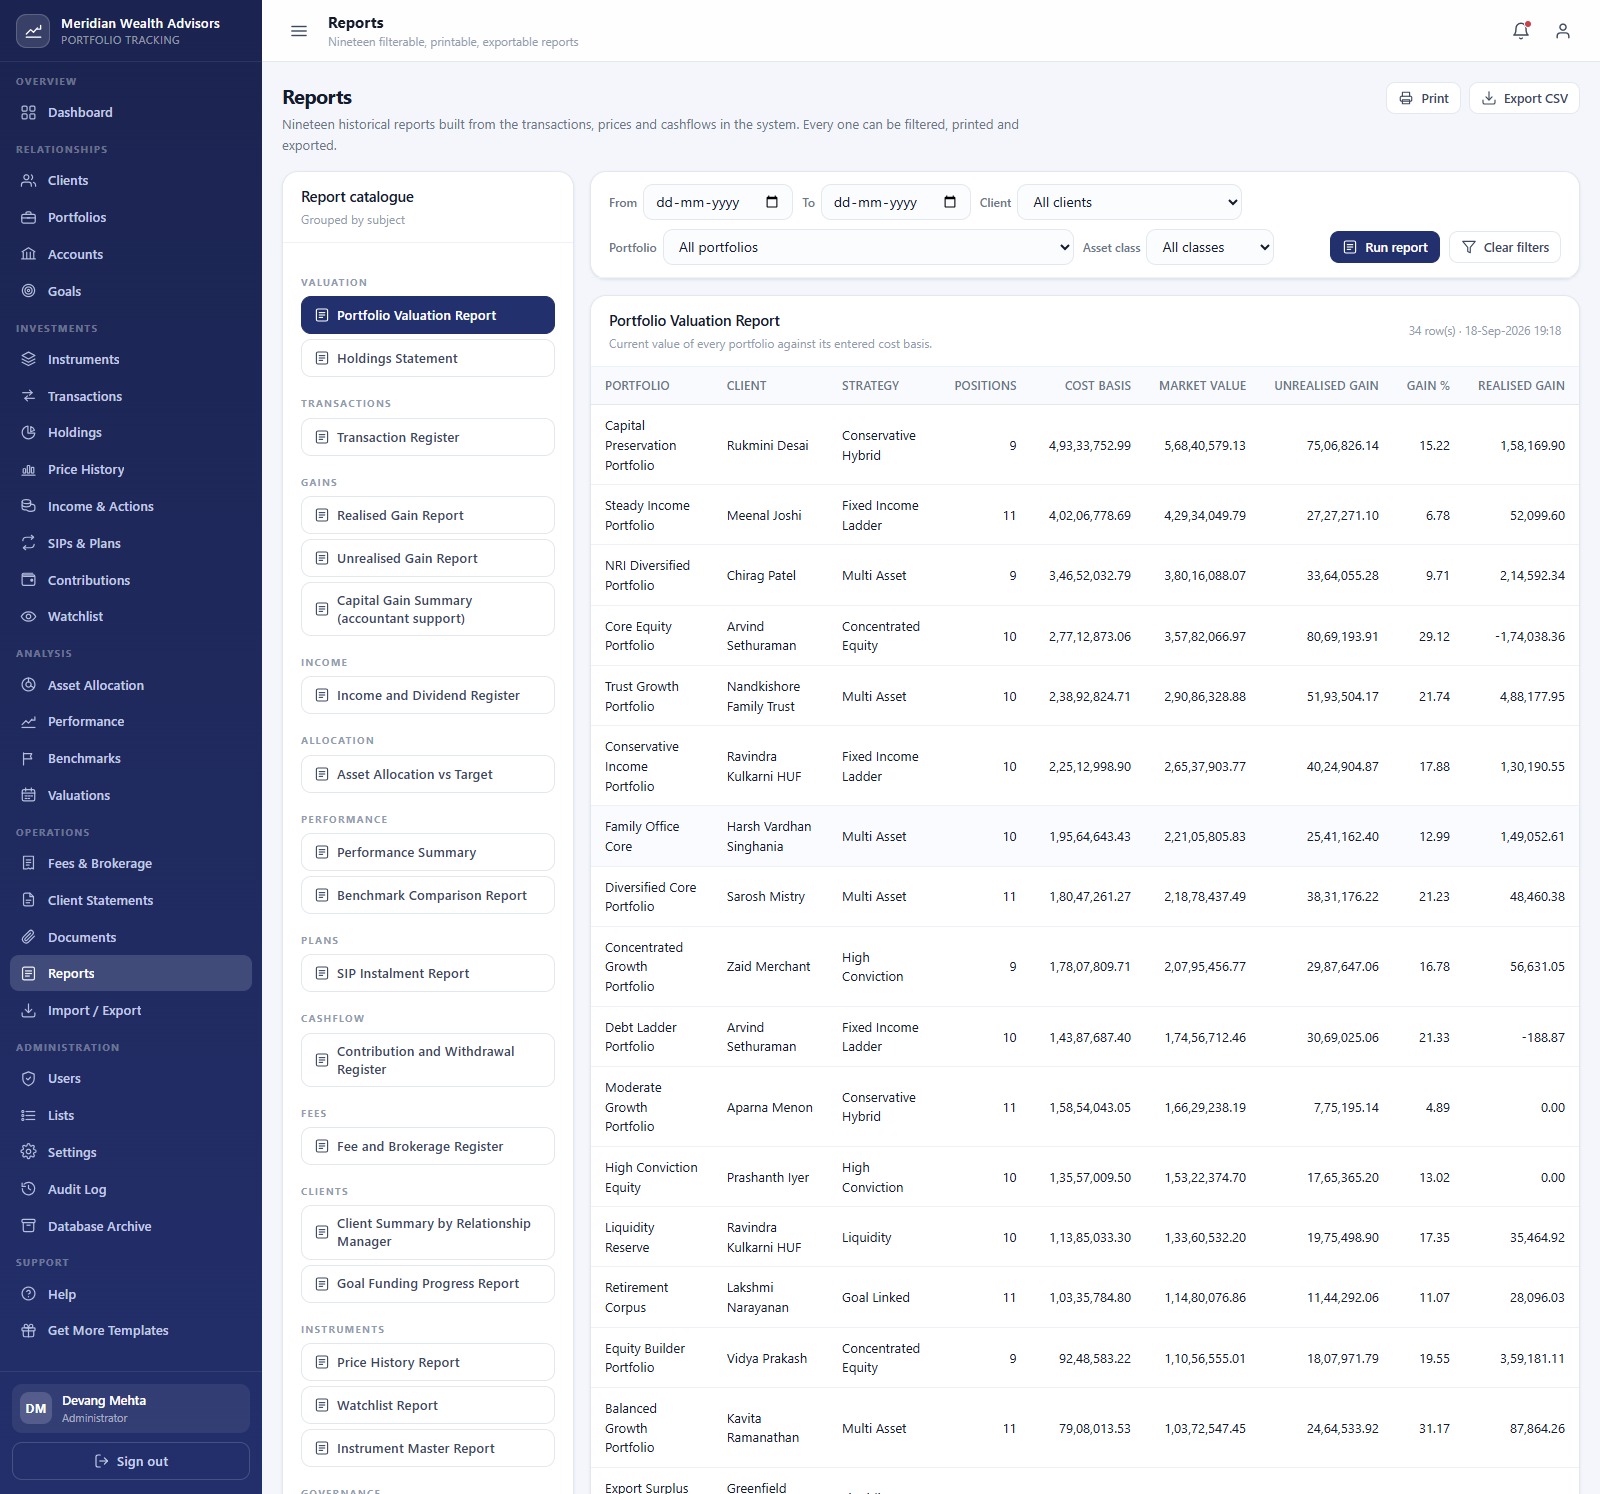This screenshot has height=1494, width=1600.
Task: Open the SIP Instalment Report
Action: [428, 974]
